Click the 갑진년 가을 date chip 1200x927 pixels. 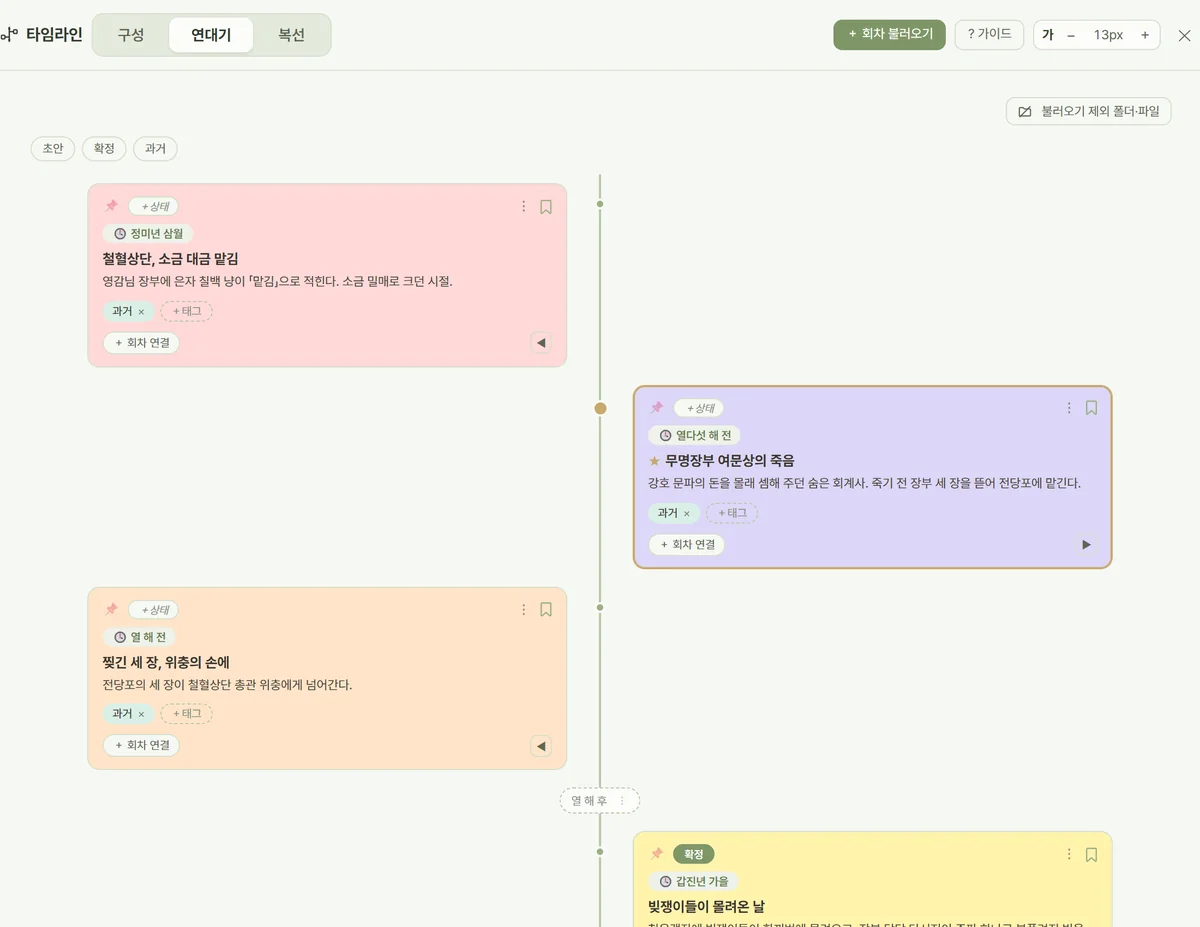pos(694,882)
